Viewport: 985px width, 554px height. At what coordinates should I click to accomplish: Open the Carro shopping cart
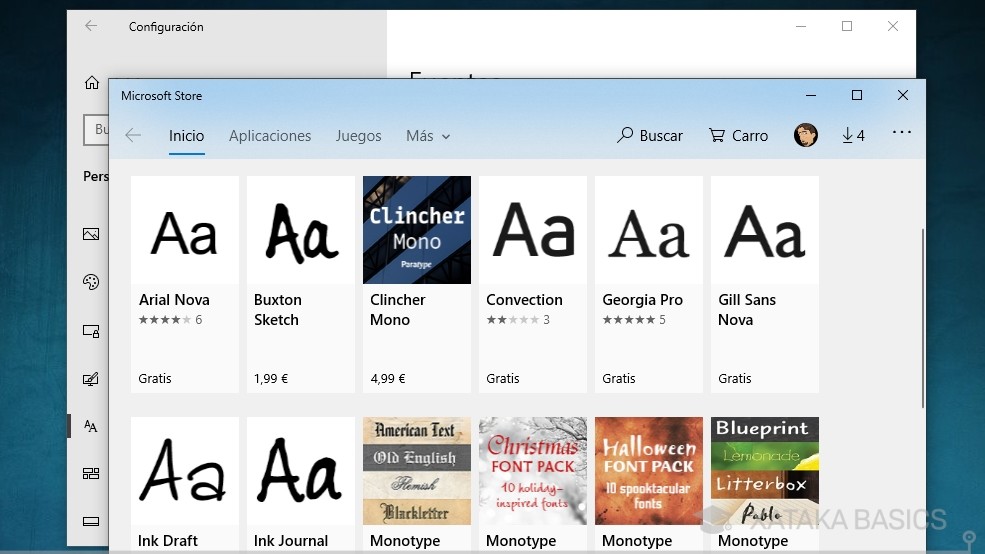738,135
